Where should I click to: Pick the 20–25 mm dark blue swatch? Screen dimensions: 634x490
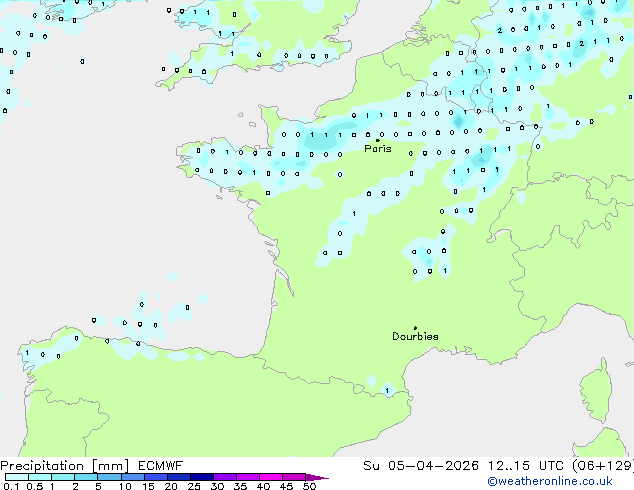coord(178,477)
